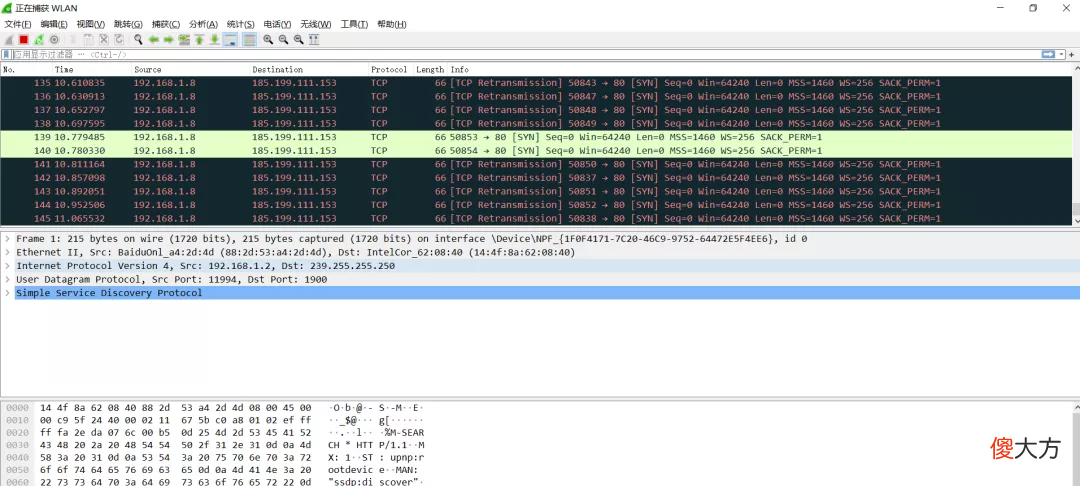Click packet list scrollbar up arrow
Image resolution: width=1080 pixels, height=486 pixels.
(1076, 70)
